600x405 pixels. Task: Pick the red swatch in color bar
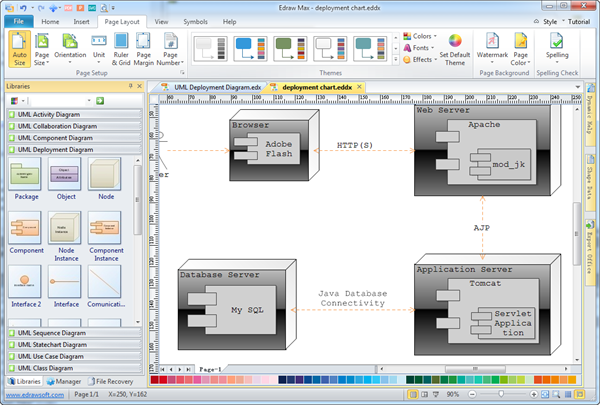click(163, 381)
